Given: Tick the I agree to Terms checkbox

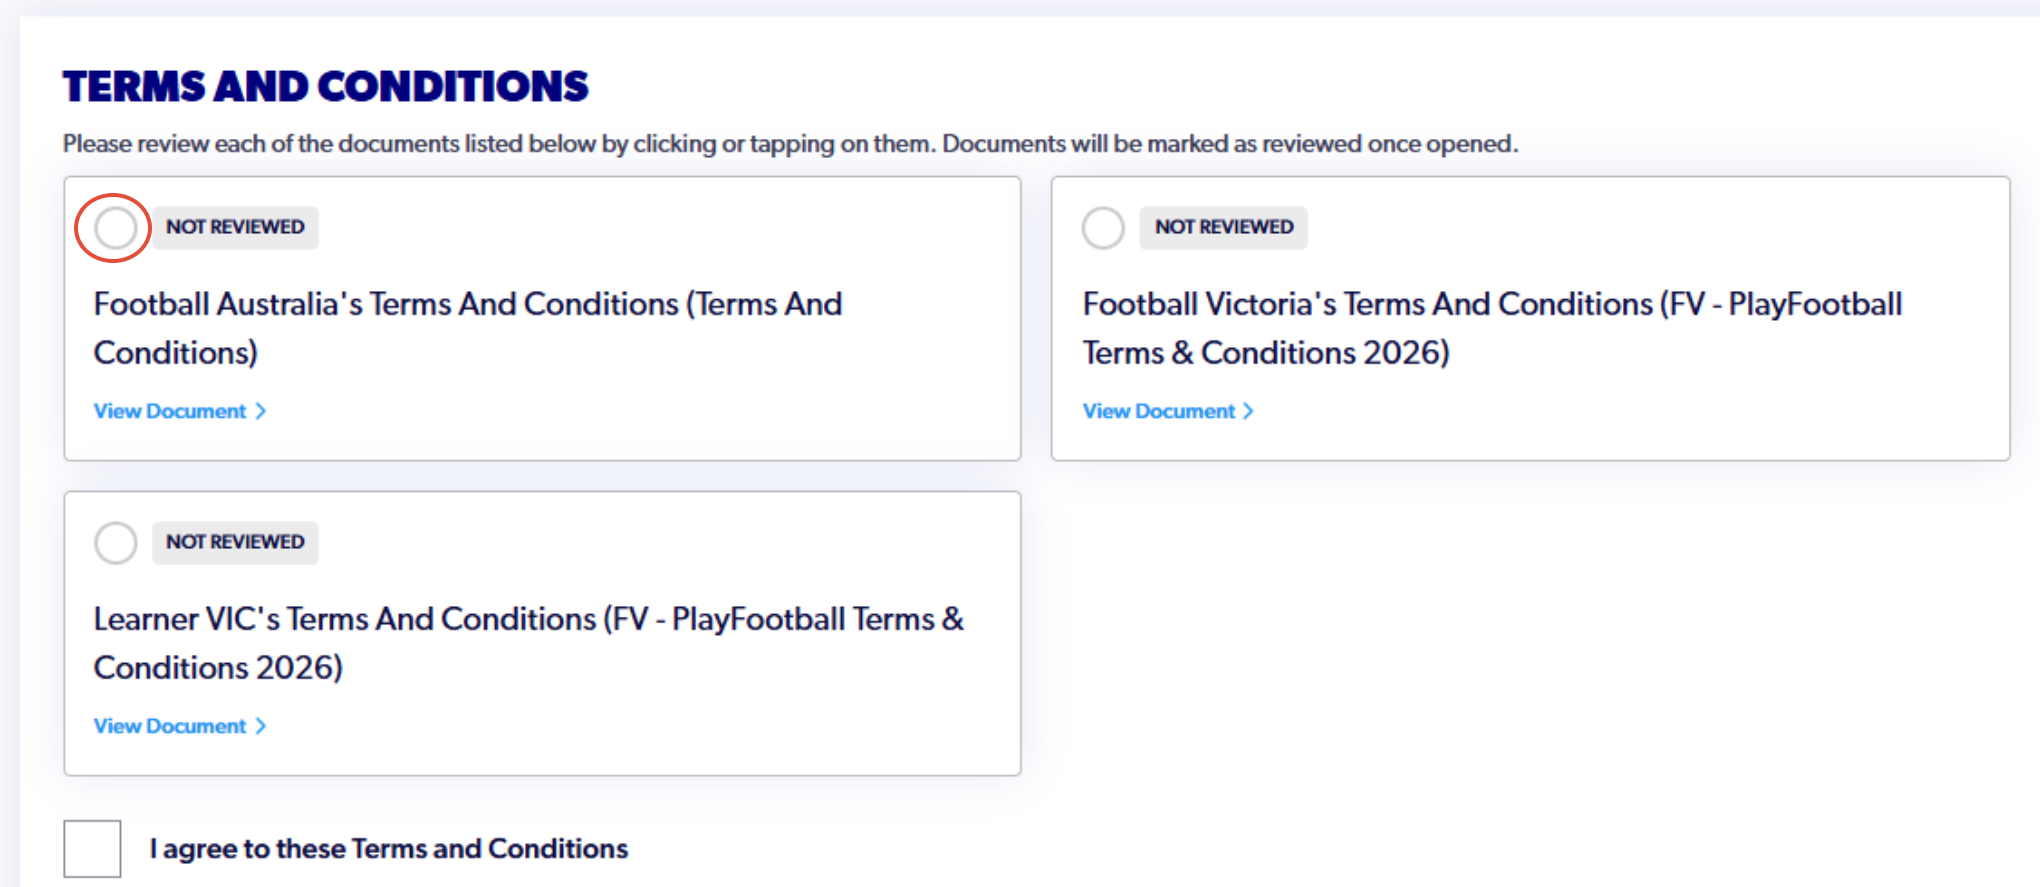Looking at the screenshot, I should pos(92,849).
